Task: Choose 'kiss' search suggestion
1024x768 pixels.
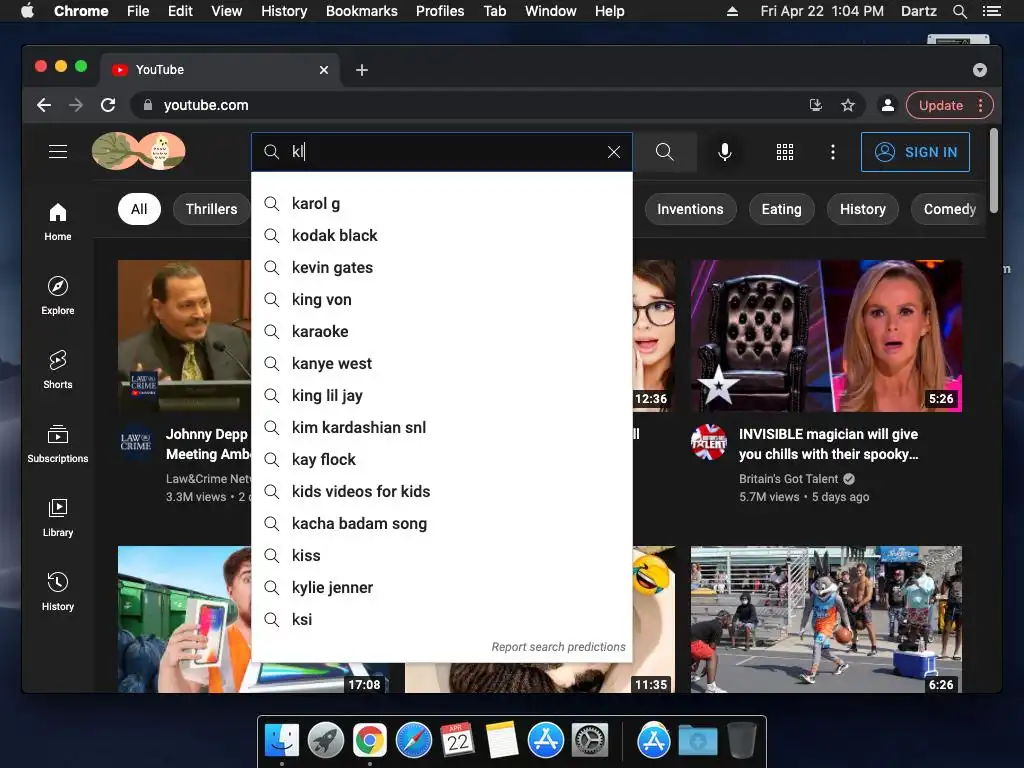Action: (x=441, y=556)
